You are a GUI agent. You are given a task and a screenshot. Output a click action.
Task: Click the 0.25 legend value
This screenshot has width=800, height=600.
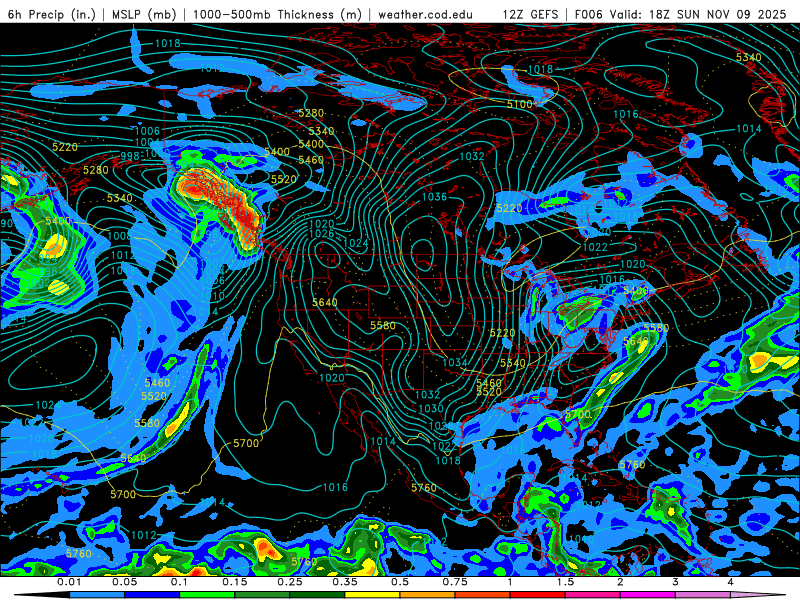point(290,582)
